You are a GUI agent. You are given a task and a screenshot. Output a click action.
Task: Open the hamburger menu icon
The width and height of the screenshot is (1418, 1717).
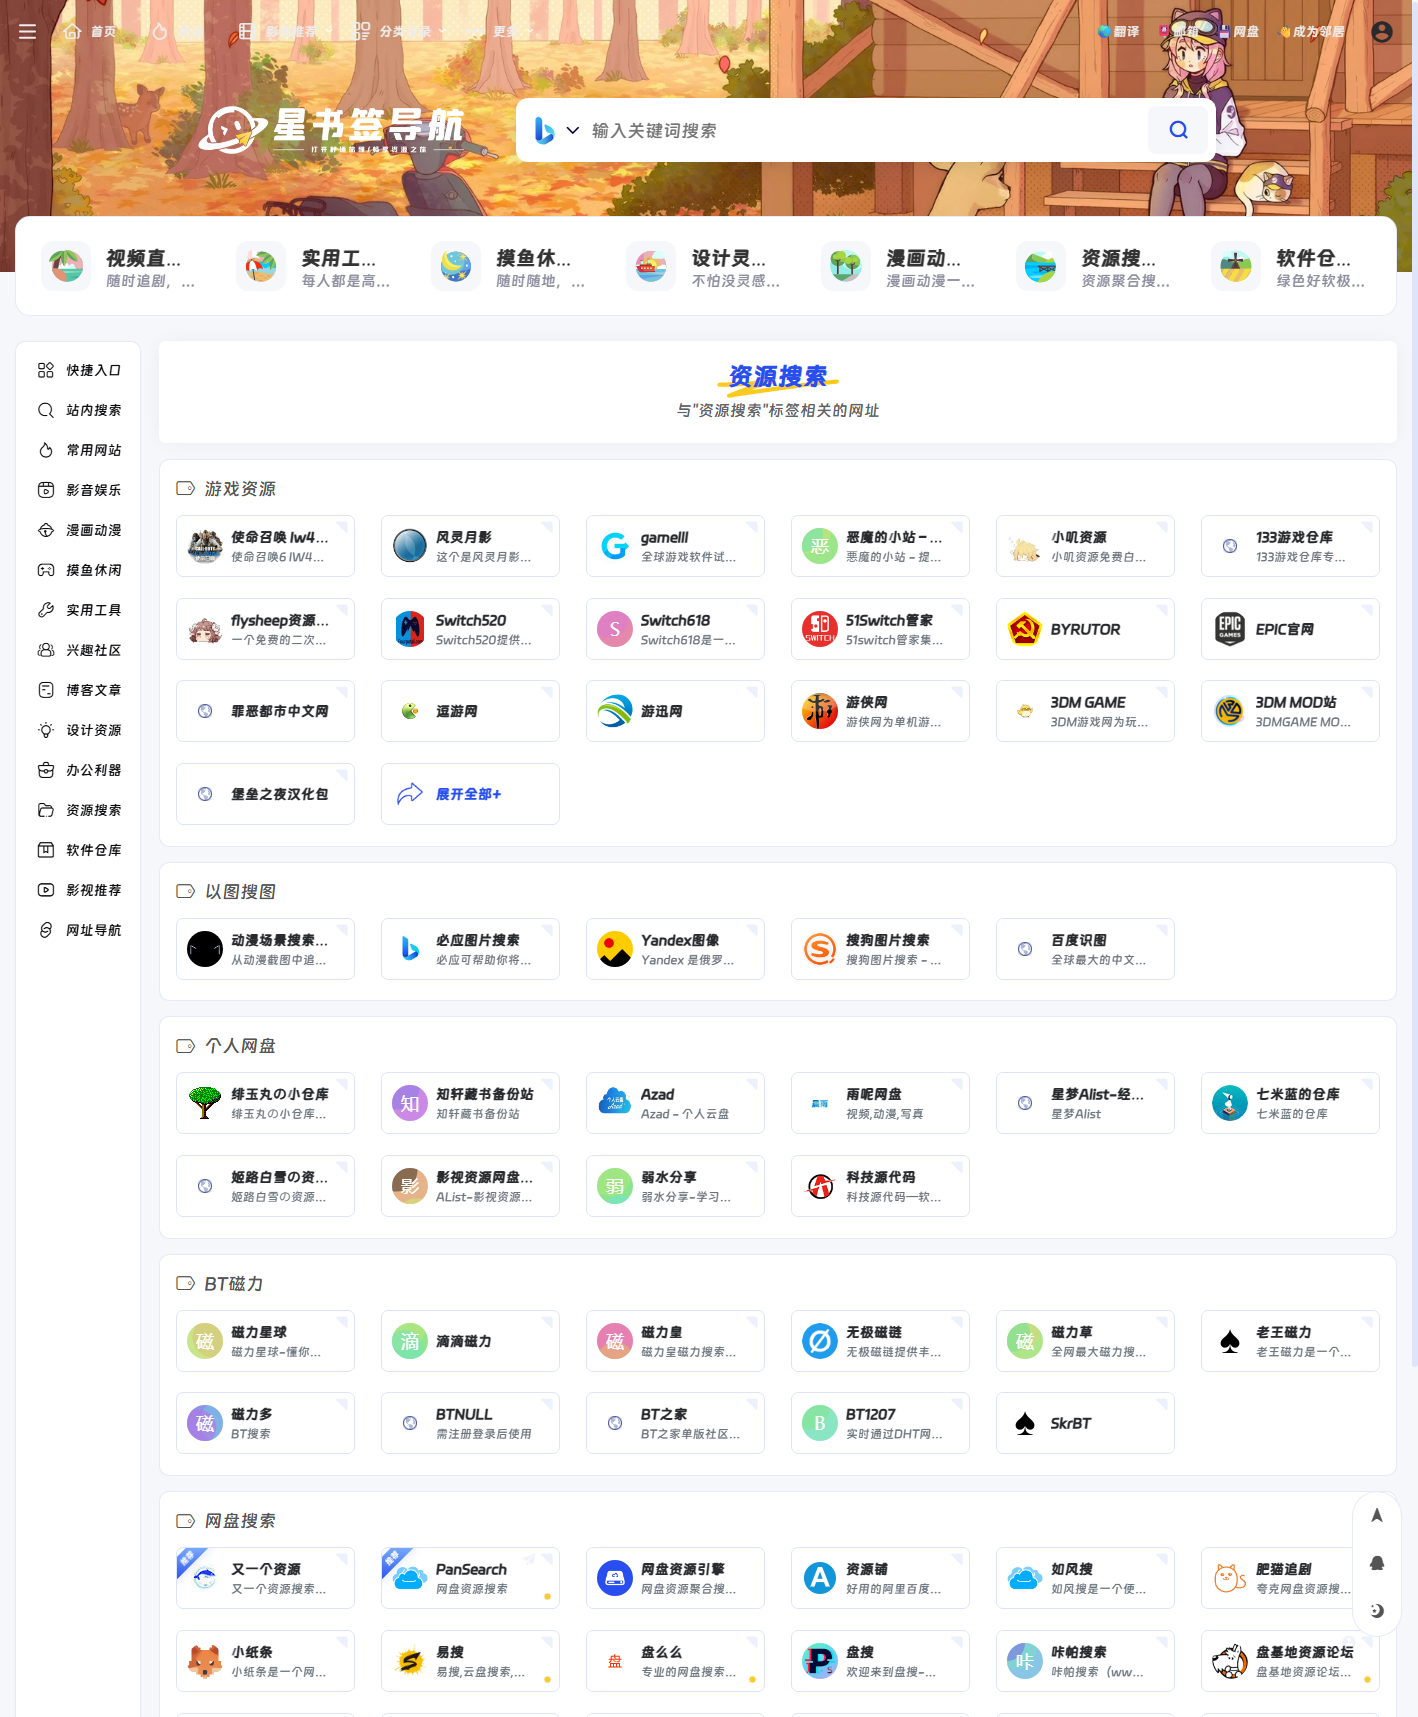(x=28, y=32)
